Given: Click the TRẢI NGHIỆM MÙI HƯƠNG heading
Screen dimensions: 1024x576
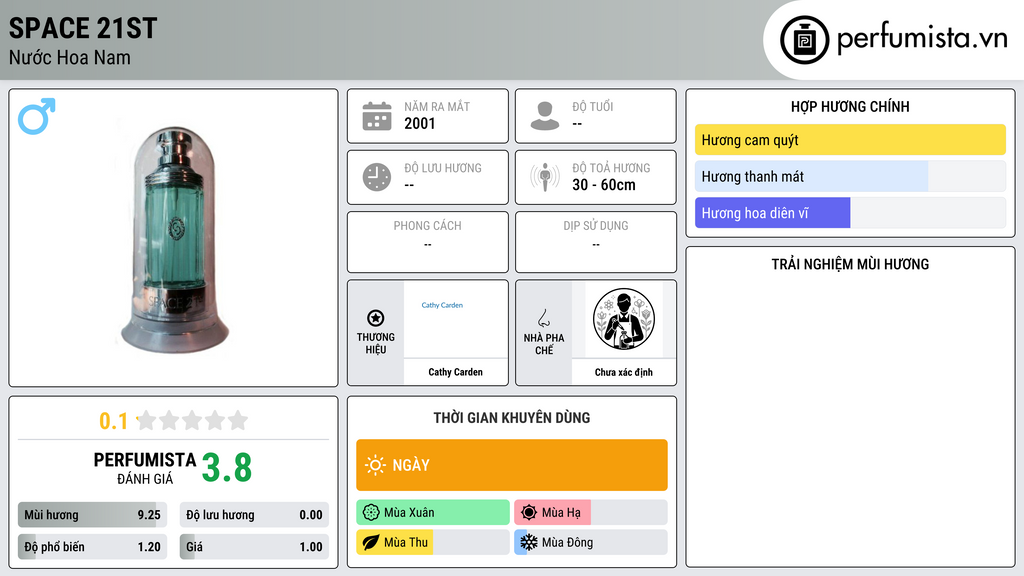Looking at the screenshot, I should coord(850,264).
